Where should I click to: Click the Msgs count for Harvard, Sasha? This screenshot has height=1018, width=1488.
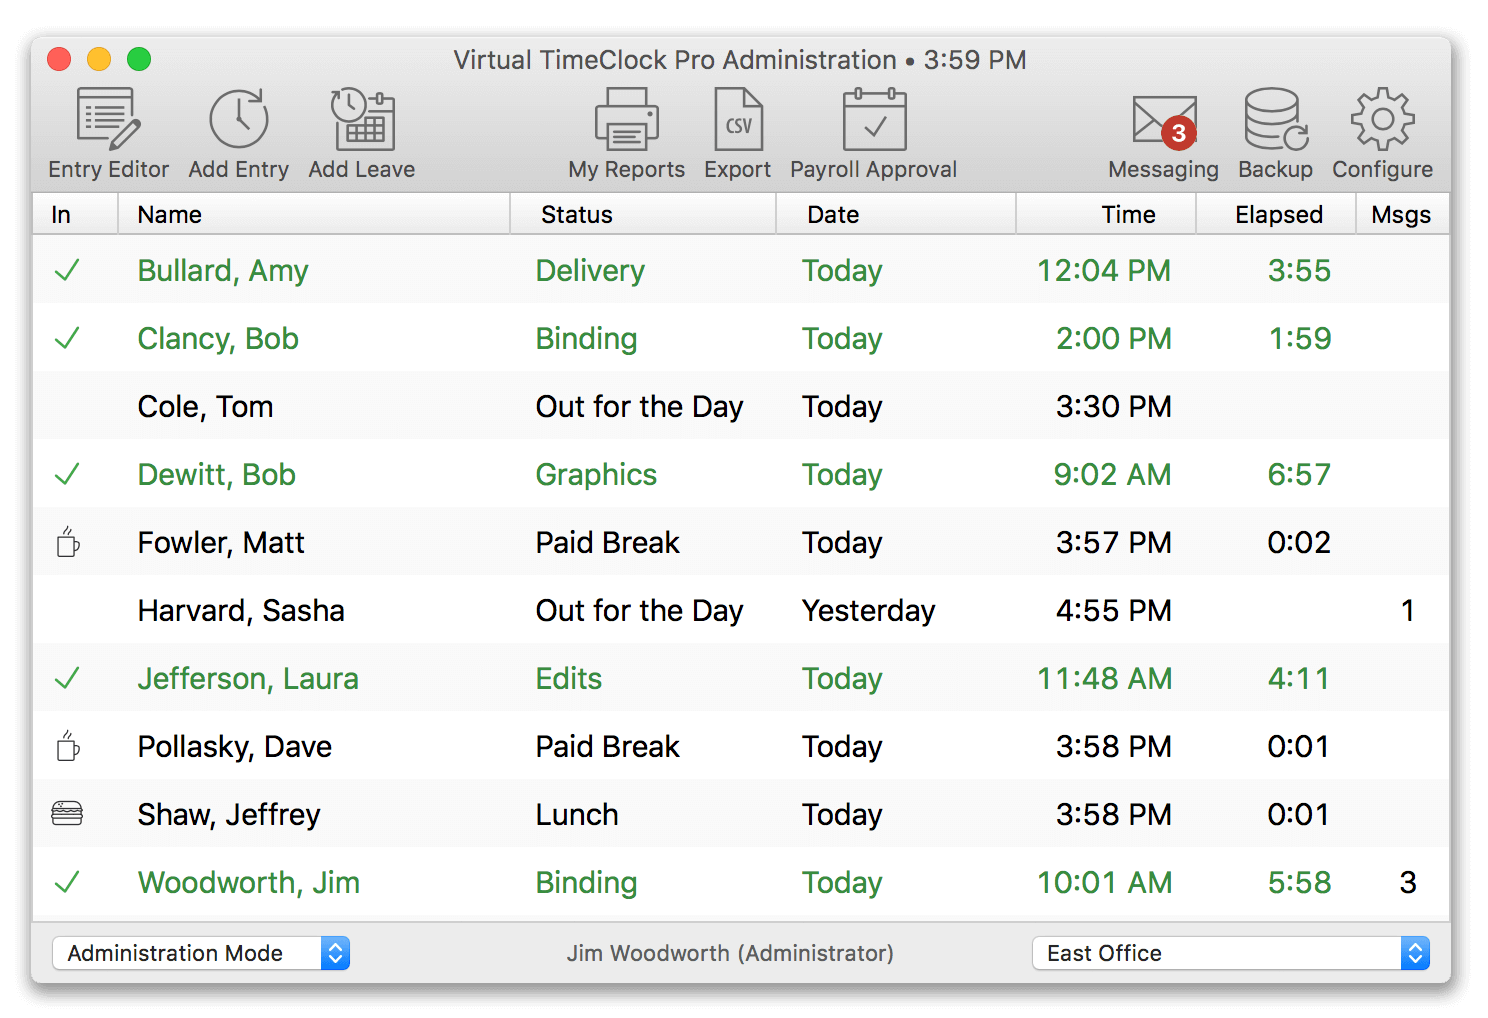click(1407, 610)
